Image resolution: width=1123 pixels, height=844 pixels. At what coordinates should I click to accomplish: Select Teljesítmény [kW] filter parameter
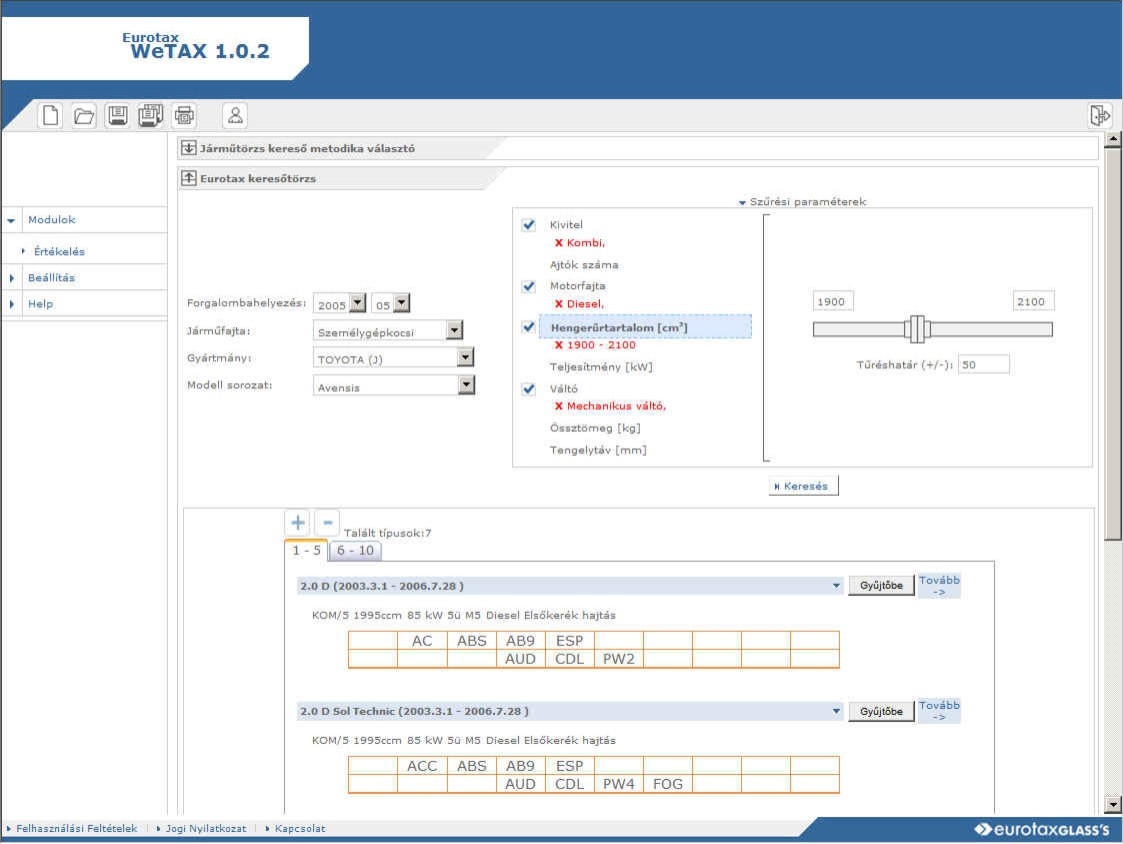(x=601, y=367)
